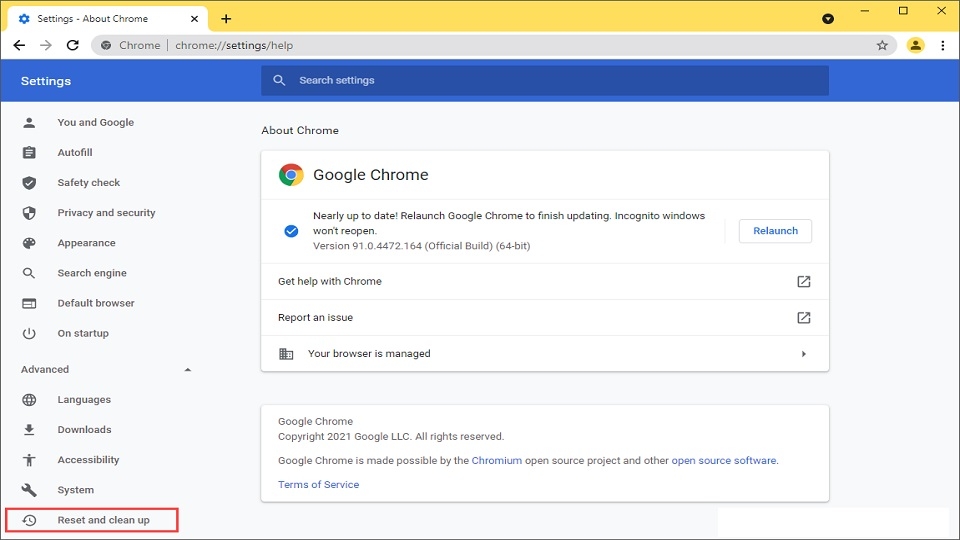Open Search engine settings
960x540 pixels.
click(x=92, y=273)
